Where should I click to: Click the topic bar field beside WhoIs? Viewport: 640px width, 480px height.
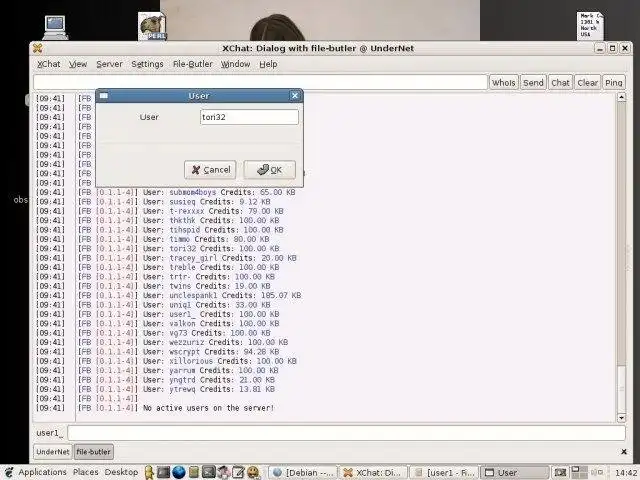click(x=260, y=82)
